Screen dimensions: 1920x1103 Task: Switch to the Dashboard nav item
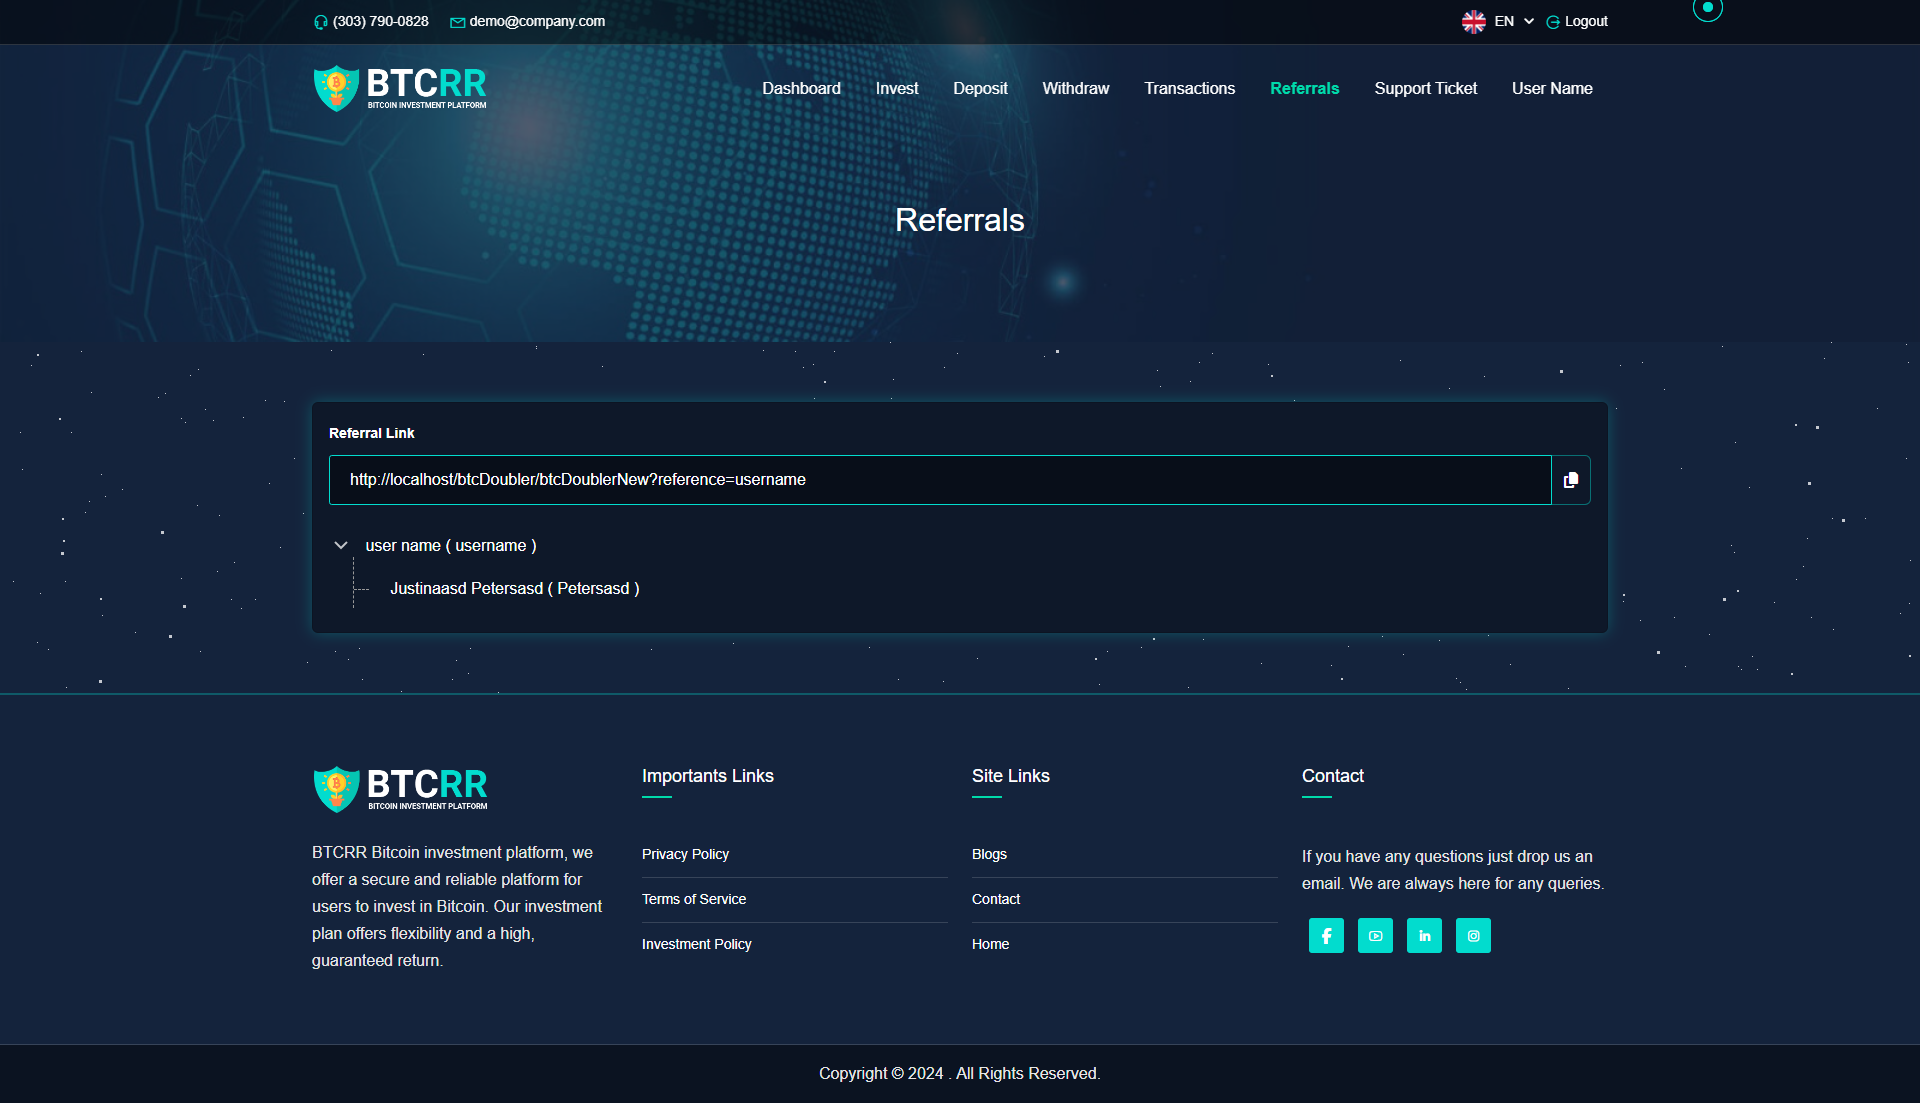(800, 88)
